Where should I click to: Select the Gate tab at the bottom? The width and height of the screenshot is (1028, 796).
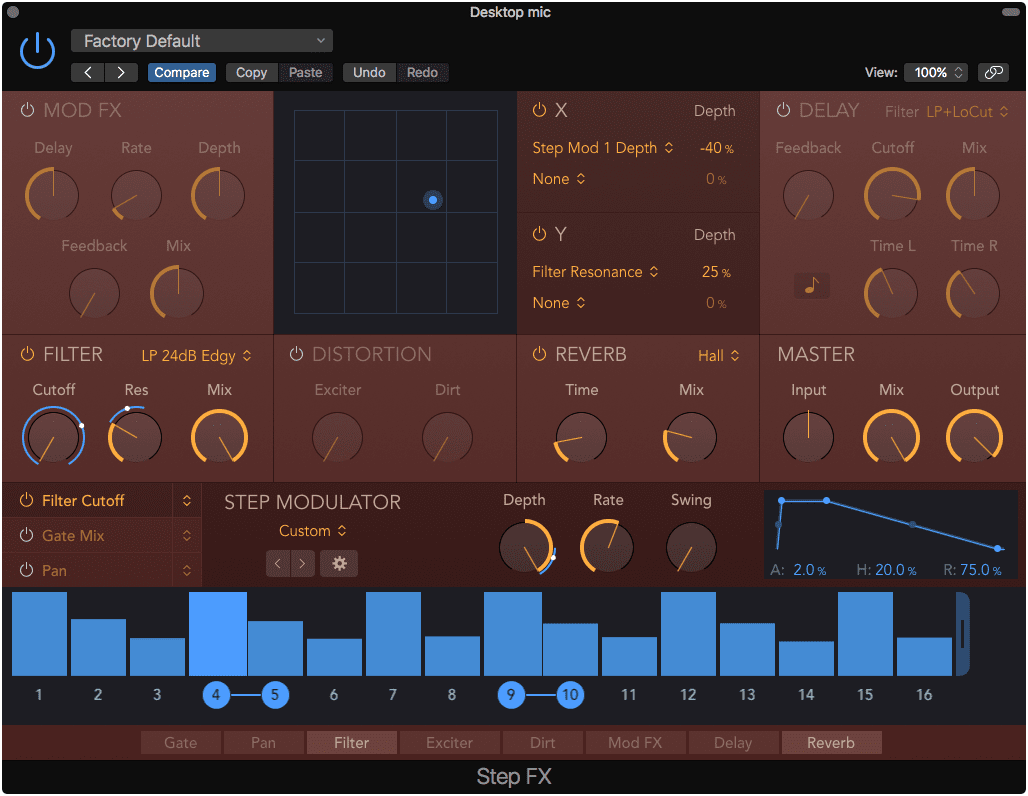pos(180,742)
